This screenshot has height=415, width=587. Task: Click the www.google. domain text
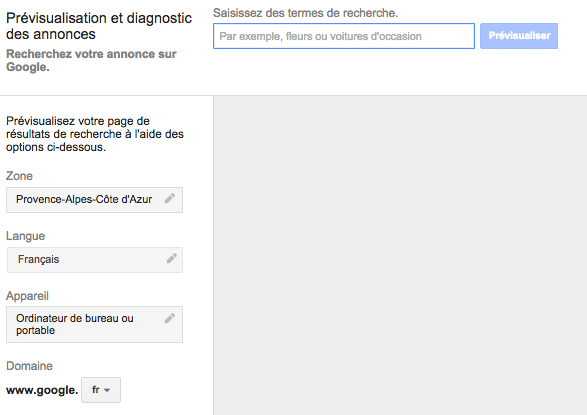click(x=42, y=390)
